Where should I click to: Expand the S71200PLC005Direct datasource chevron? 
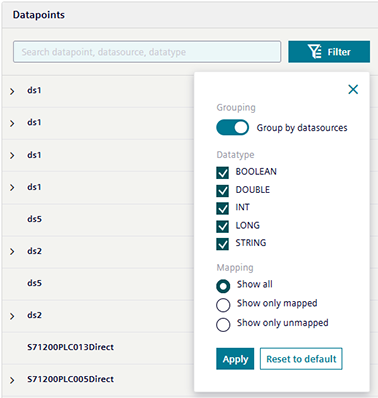tap(12, 380)
